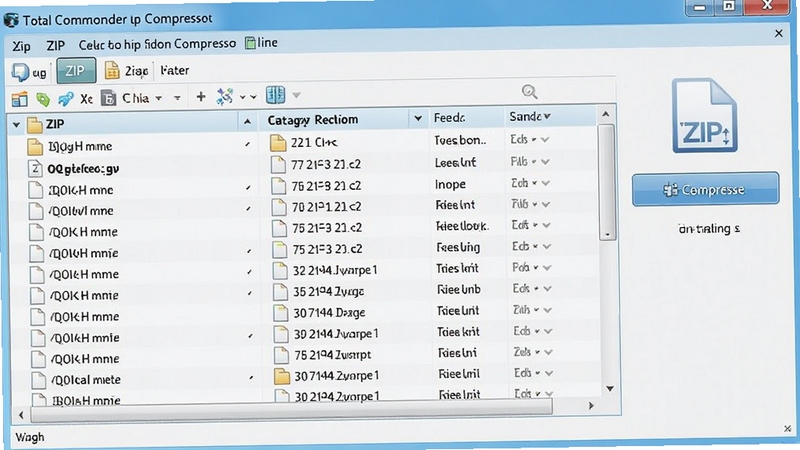Click the Wagh status bar text

(x=30, y=437)
